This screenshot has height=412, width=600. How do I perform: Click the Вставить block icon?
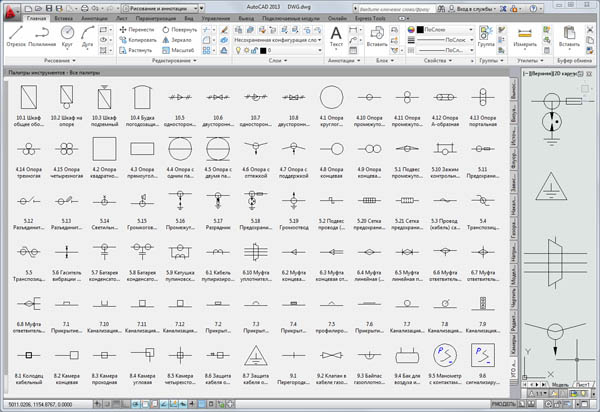pos(377,37)
